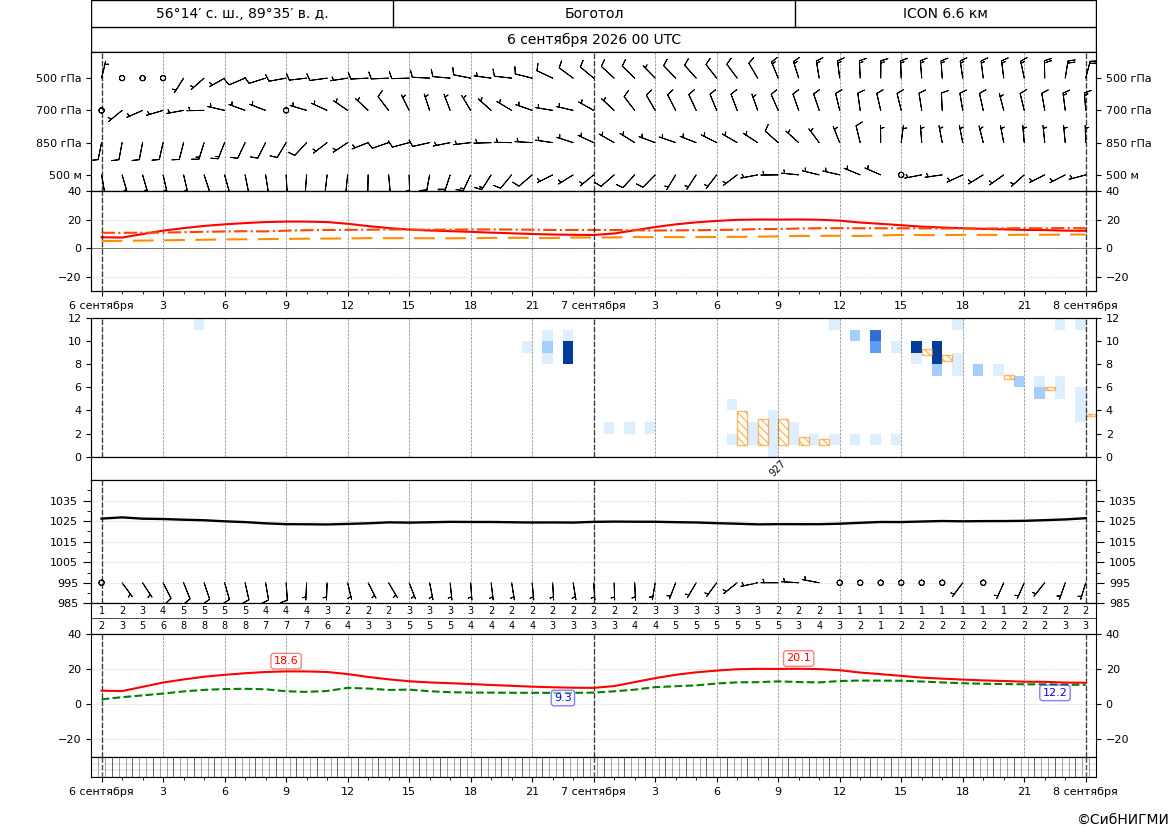Click the 6 сентября 2026 00 UTC header
This screenshot has width=1169, height=827.
(x=594, y=40)
